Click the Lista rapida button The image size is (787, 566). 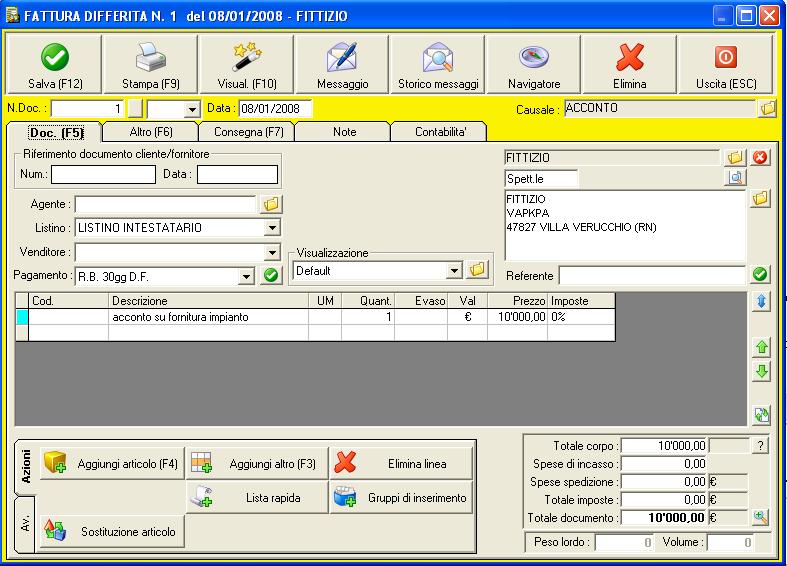257,498
